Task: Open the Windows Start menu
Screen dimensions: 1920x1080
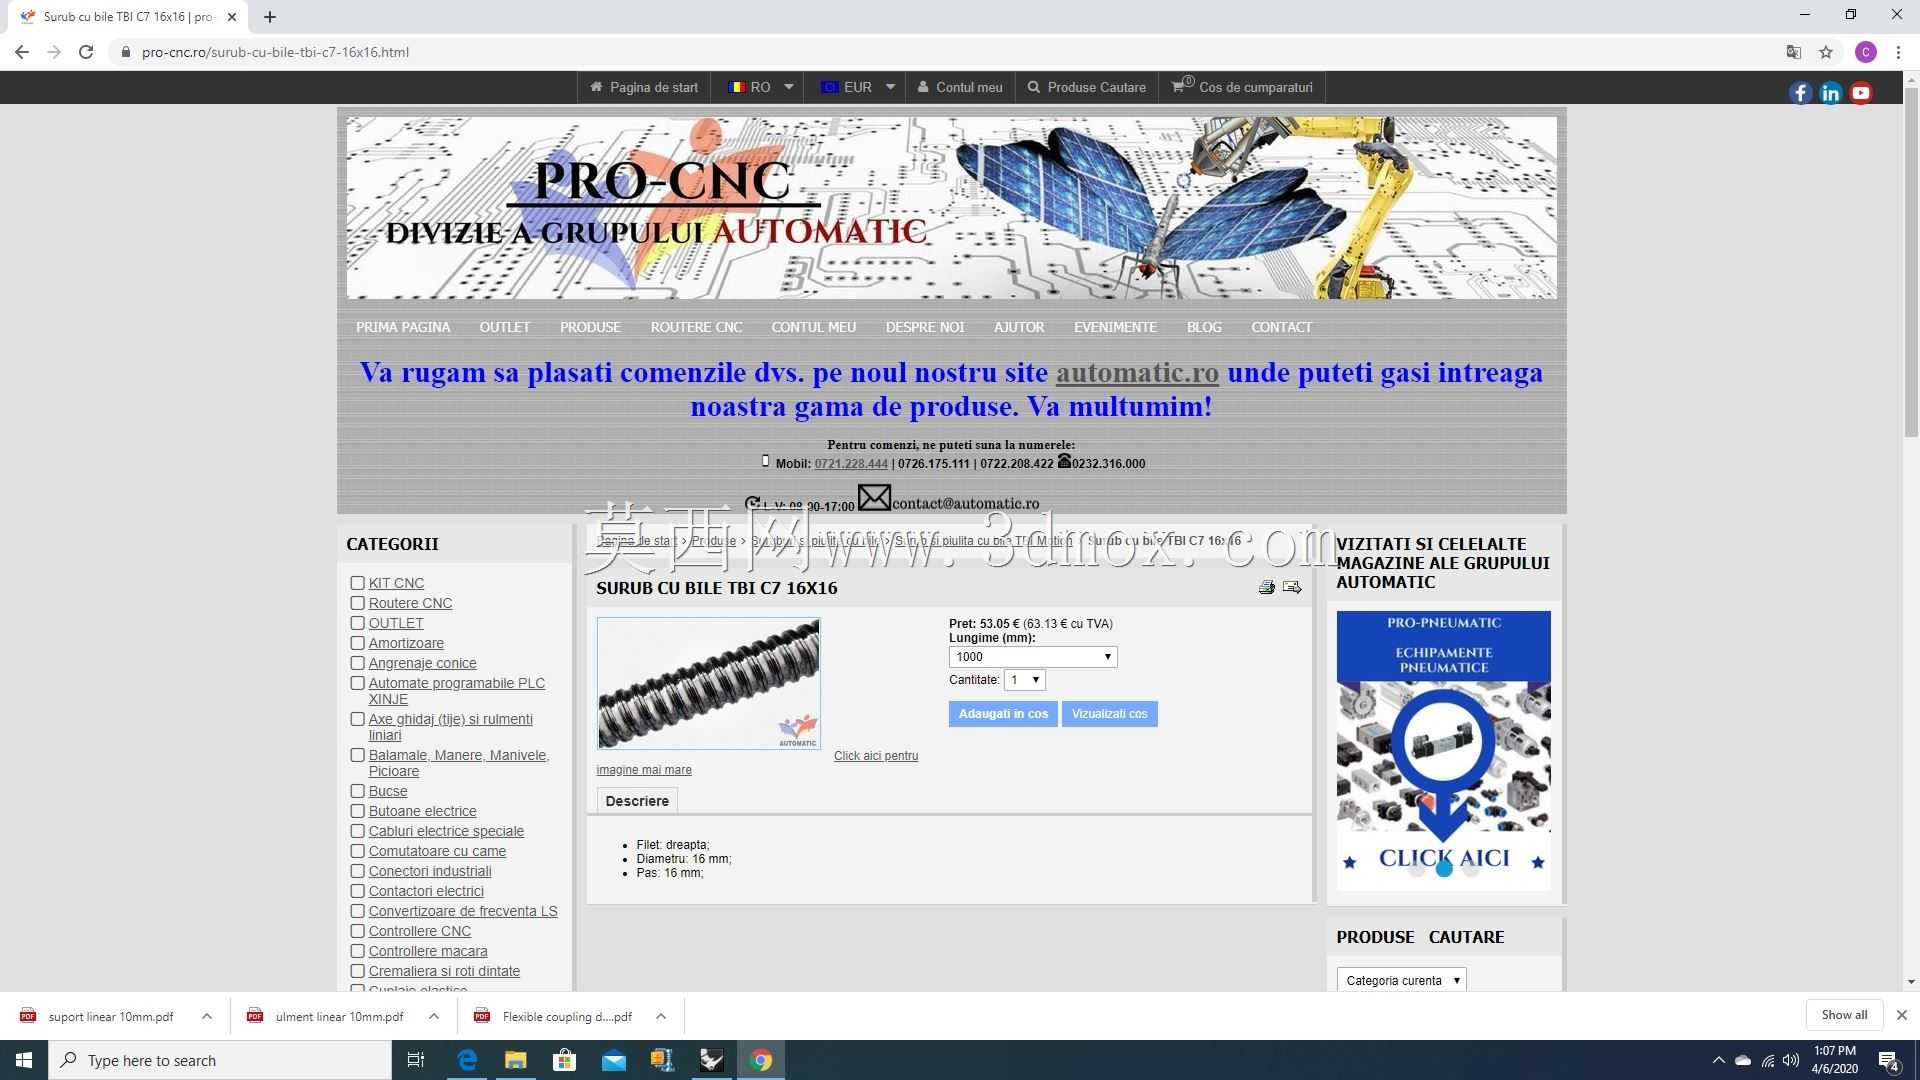Action: click(24, 1060)
